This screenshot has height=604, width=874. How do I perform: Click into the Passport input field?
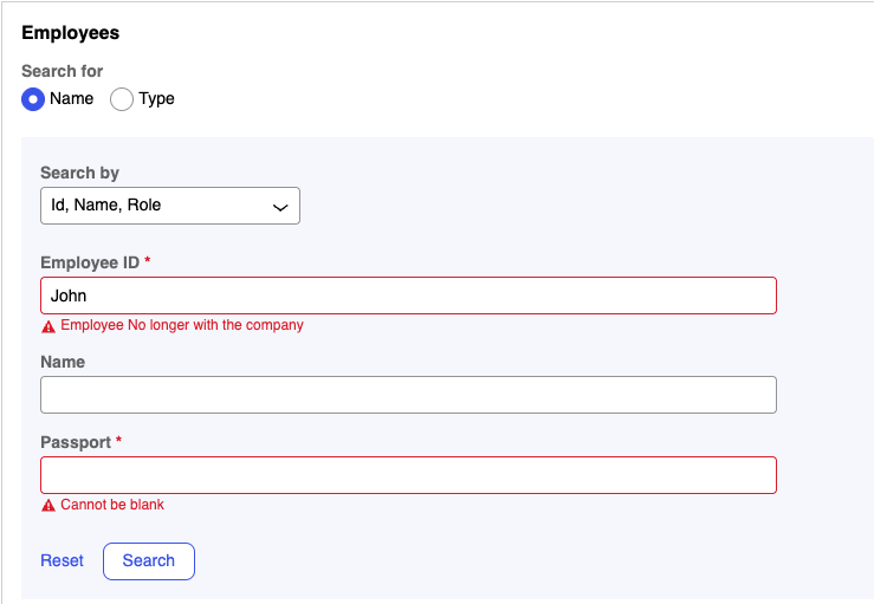(x=408, y=475)
